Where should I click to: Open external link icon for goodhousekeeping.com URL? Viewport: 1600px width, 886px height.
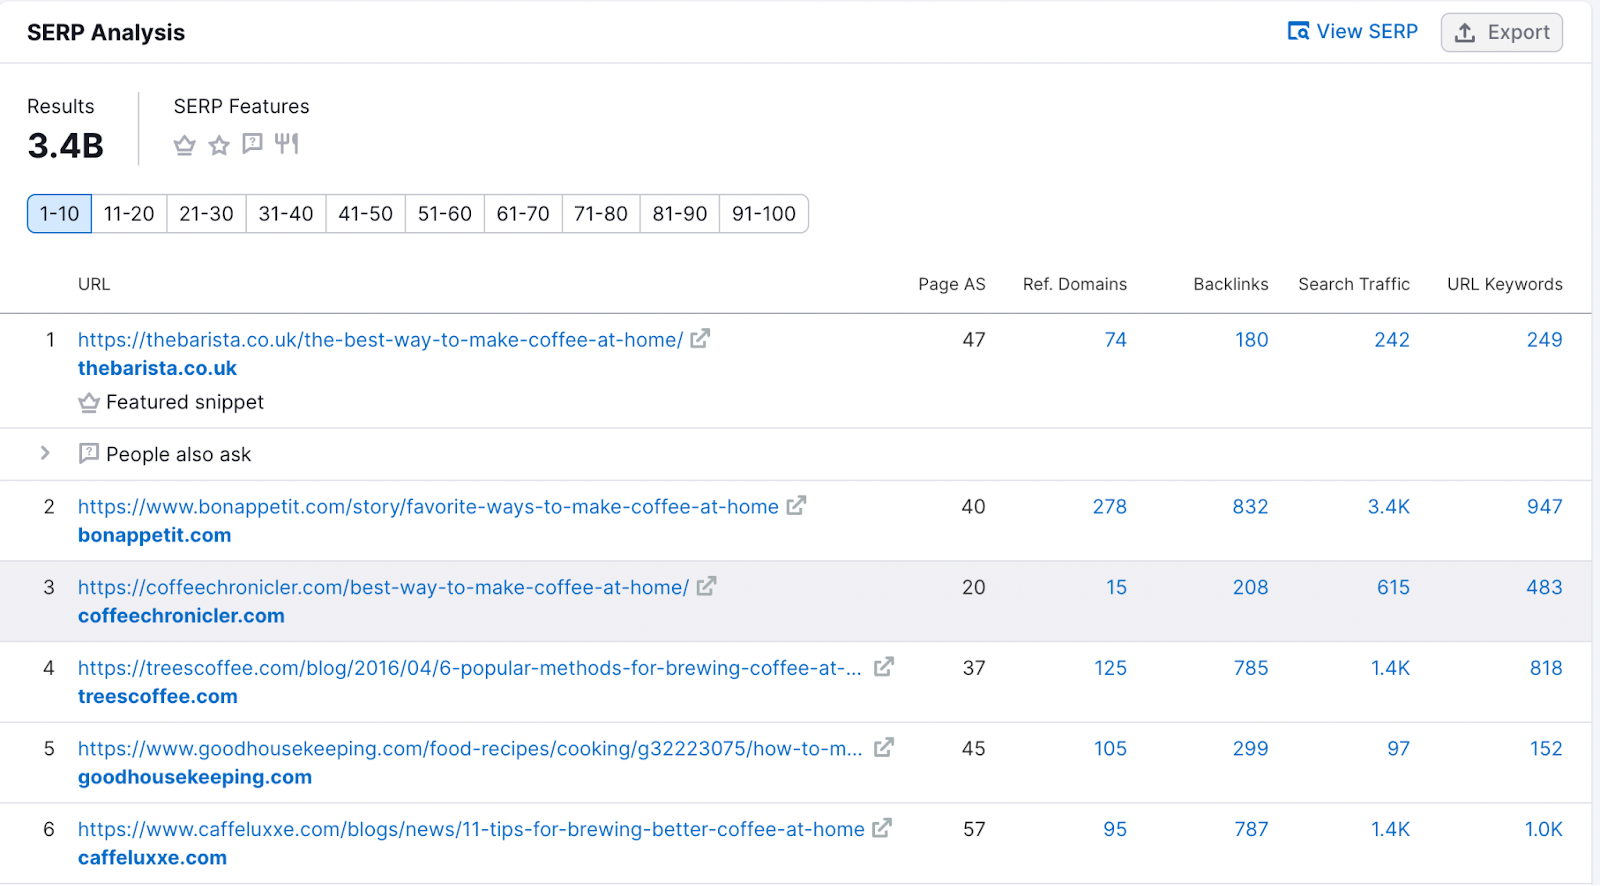(883, 748)
